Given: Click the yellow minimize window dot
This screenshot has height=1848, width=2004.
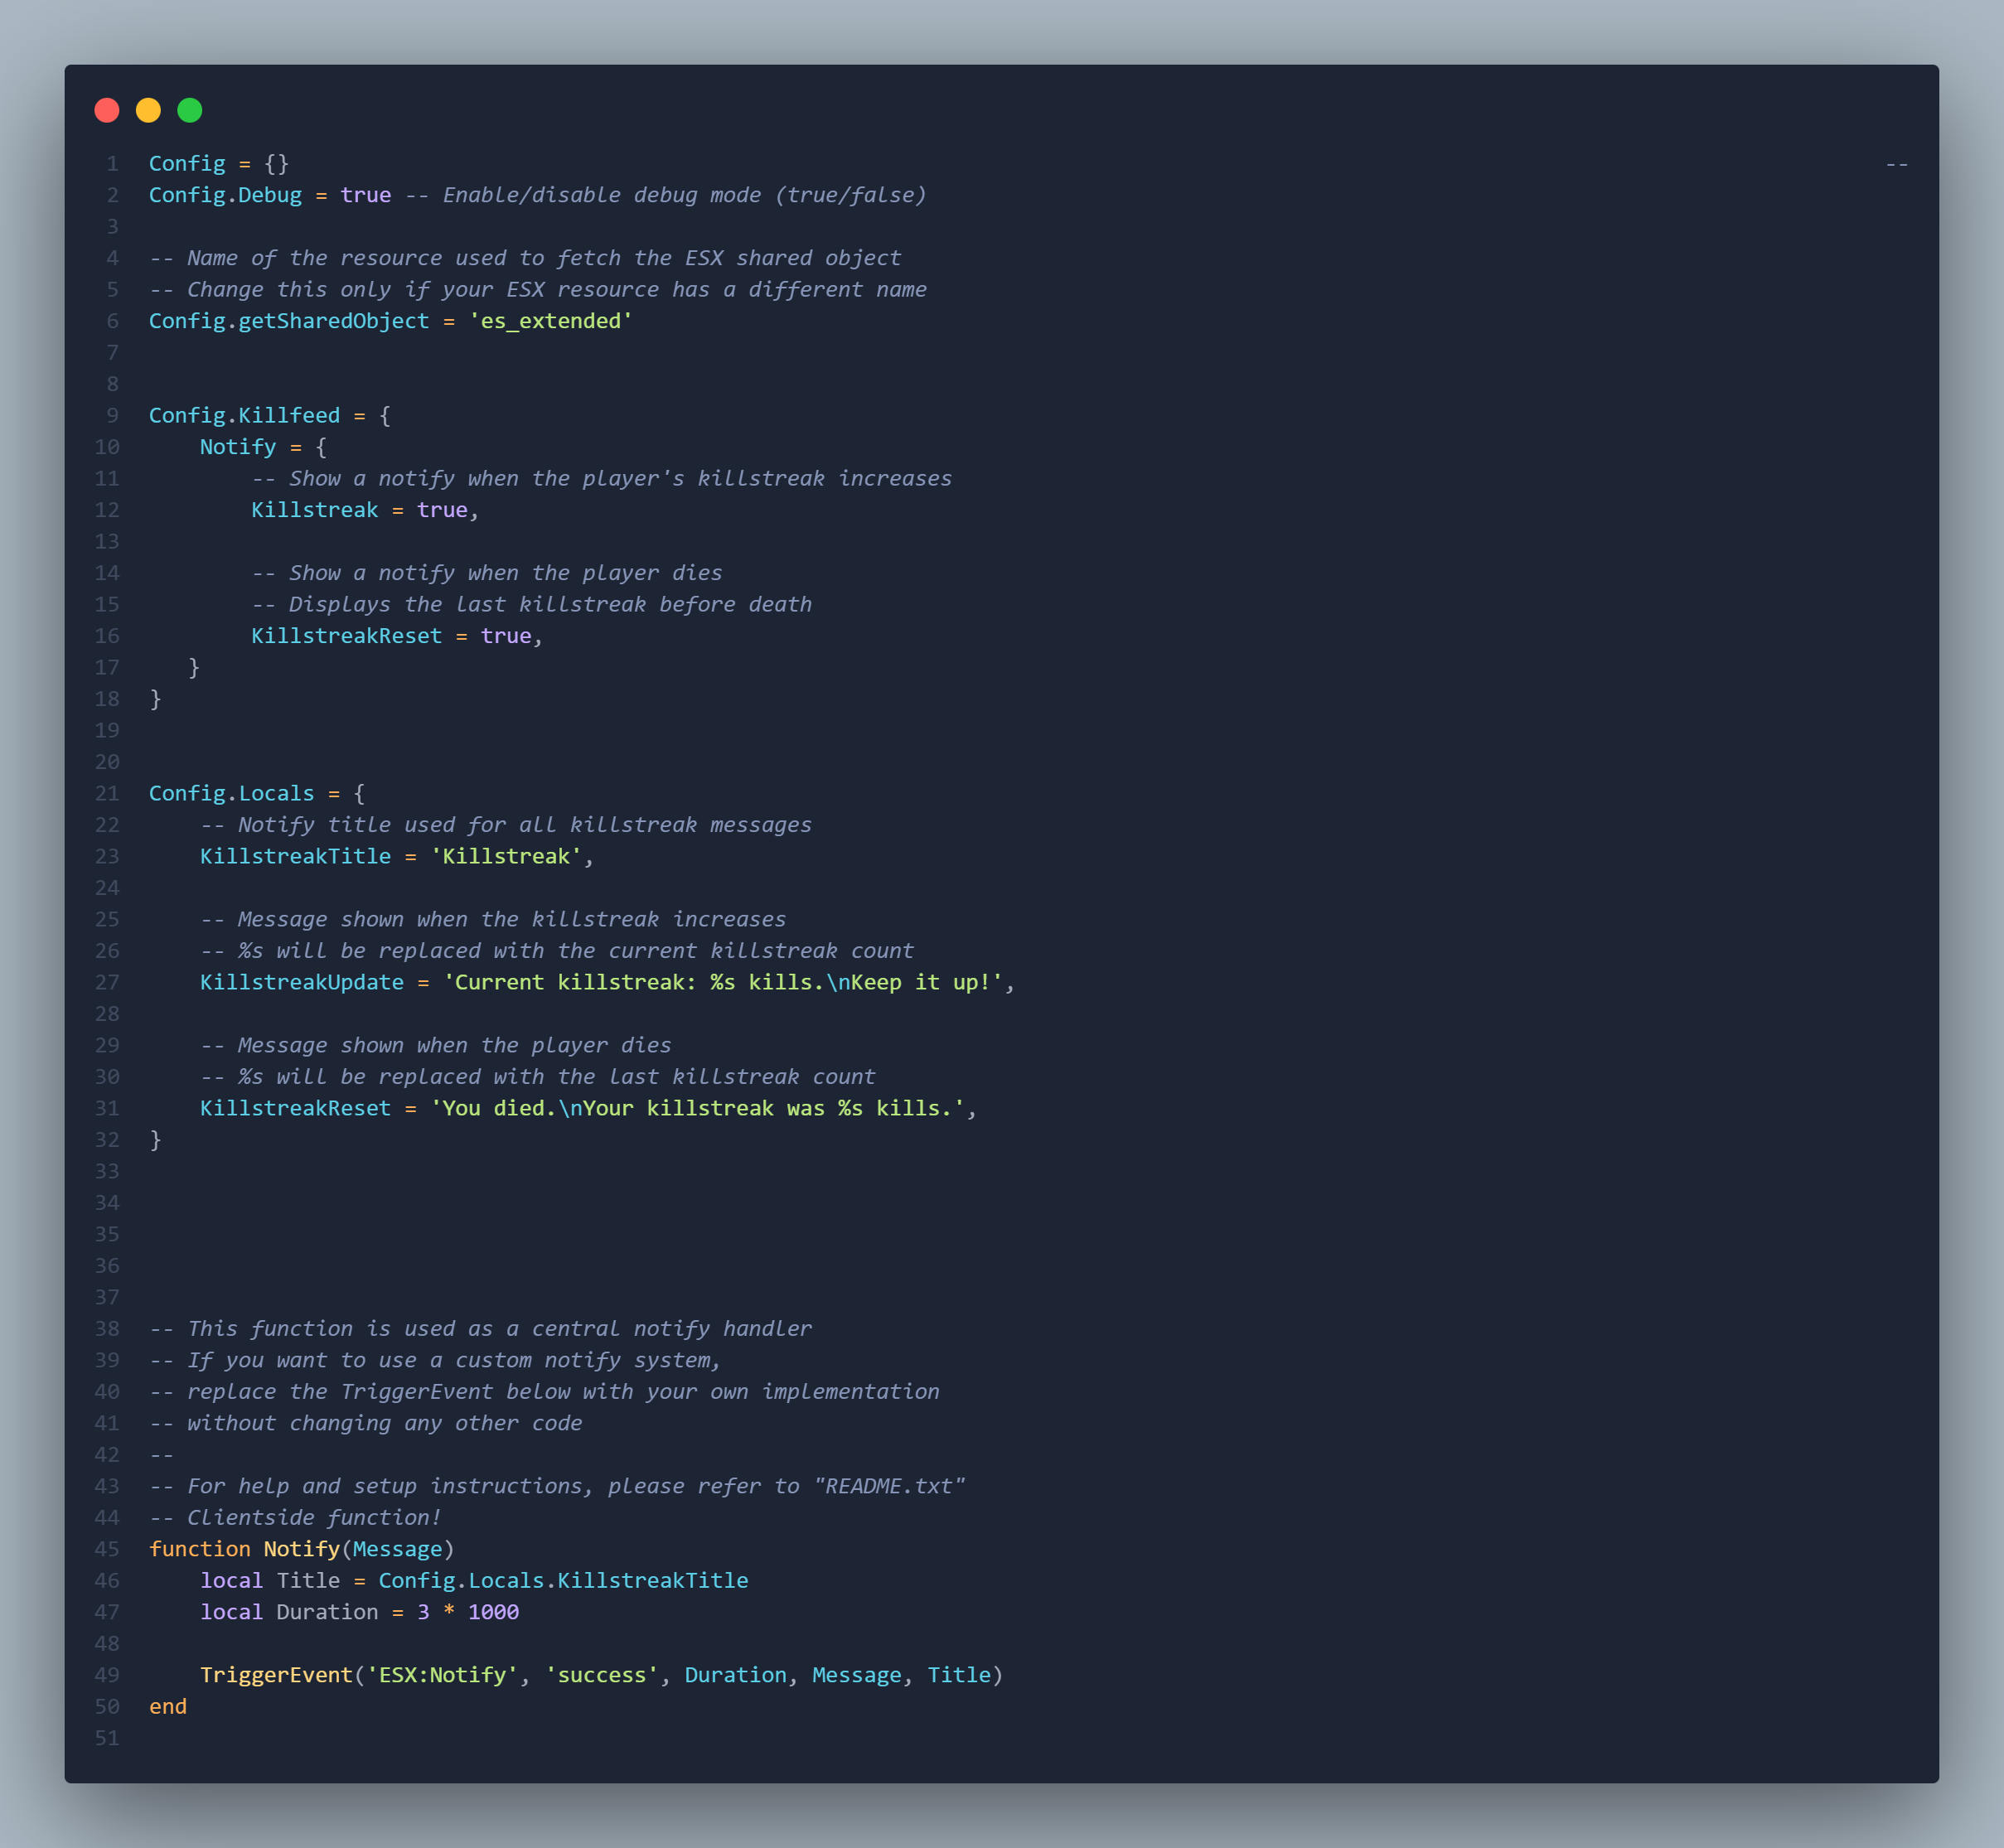Looking at the screenshot, I should (148, 110).
